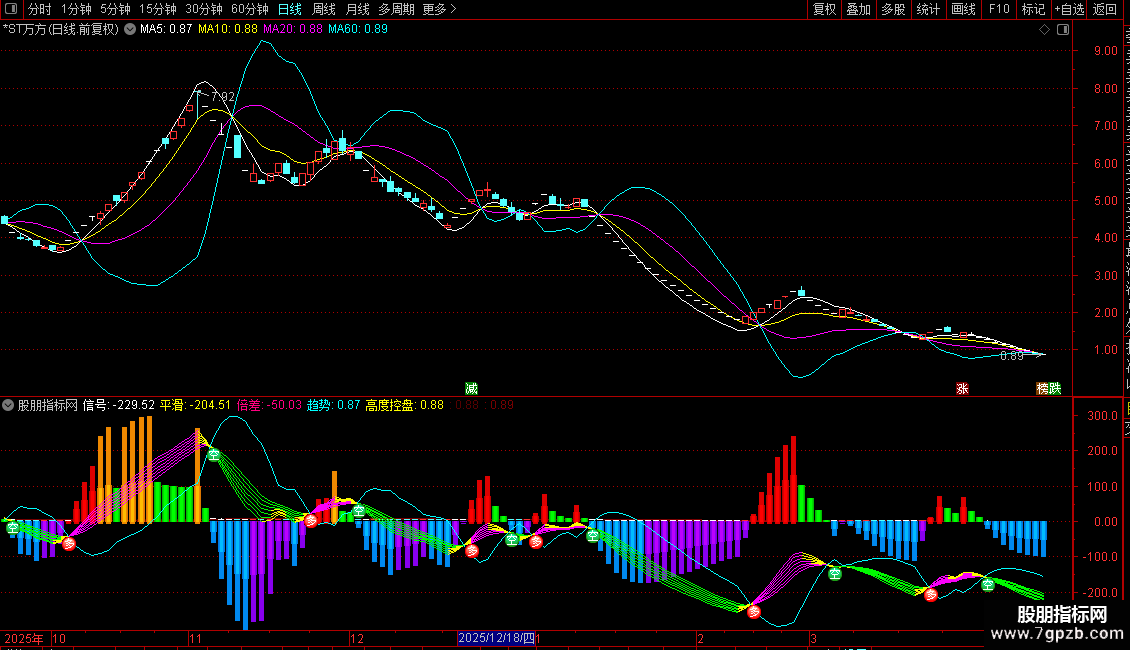The height and width of the screenshot is (650, 1130).
Task: Click the highlighted 2025/12/18 date marker
Action: pos(497,638)
